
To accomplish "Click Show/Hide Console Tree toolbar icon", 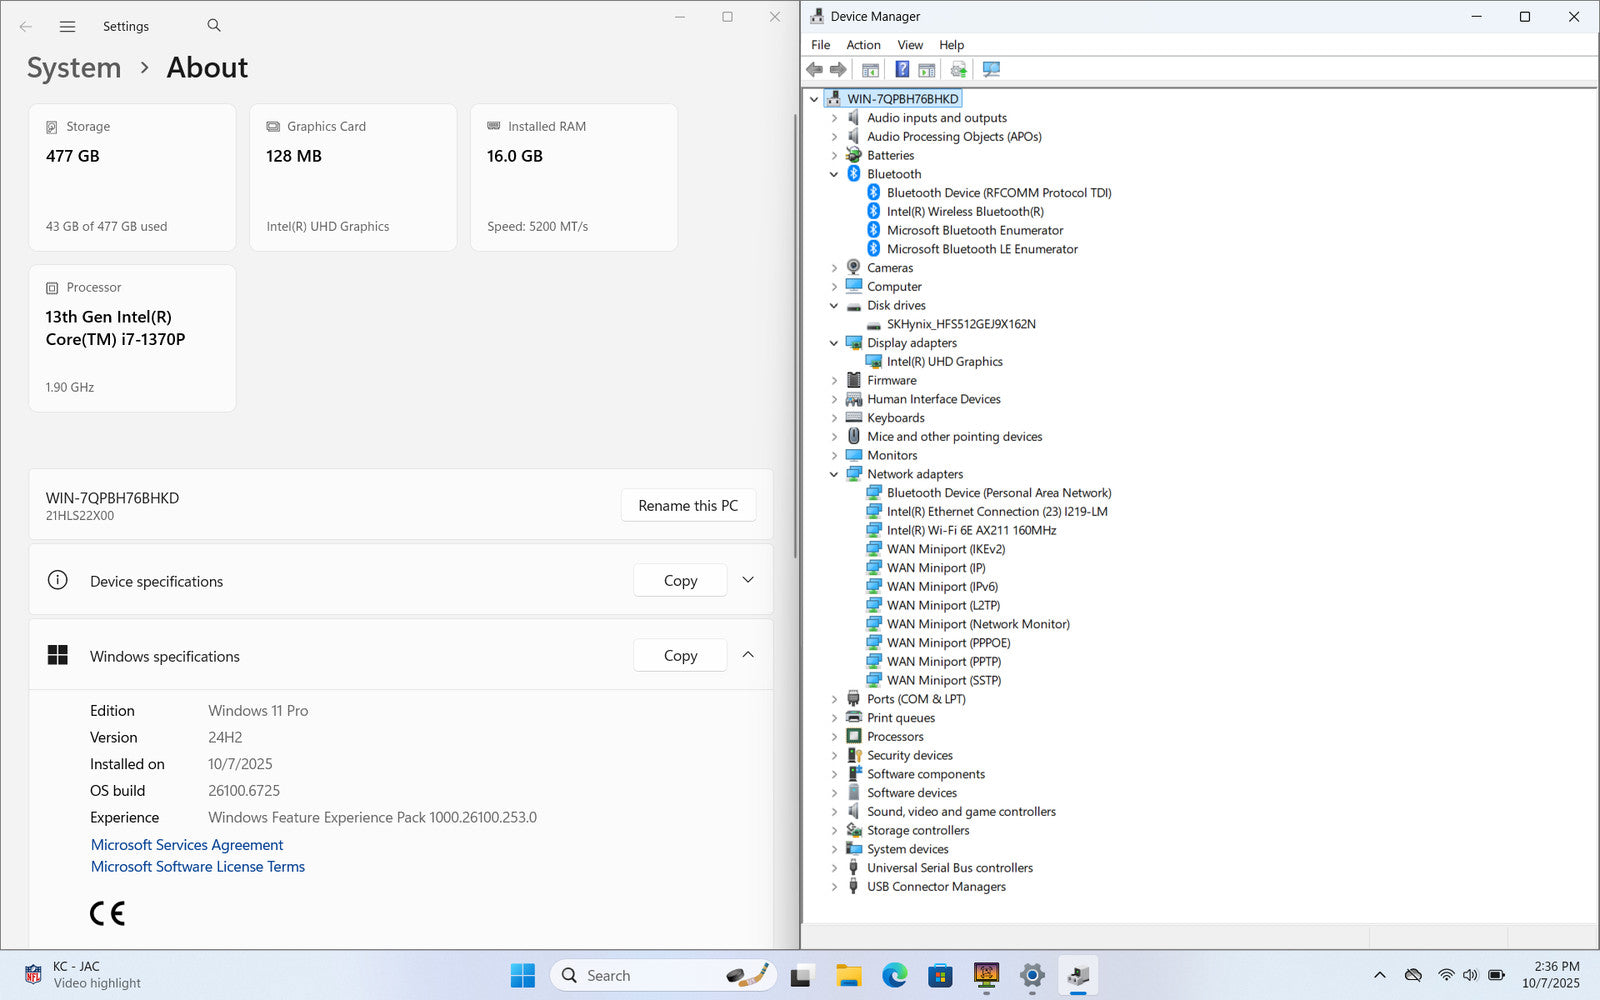I will 870,70.
